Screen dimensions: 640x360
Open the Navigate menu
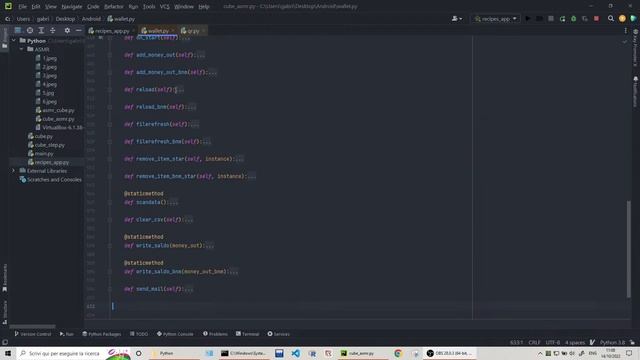point(71,7)
